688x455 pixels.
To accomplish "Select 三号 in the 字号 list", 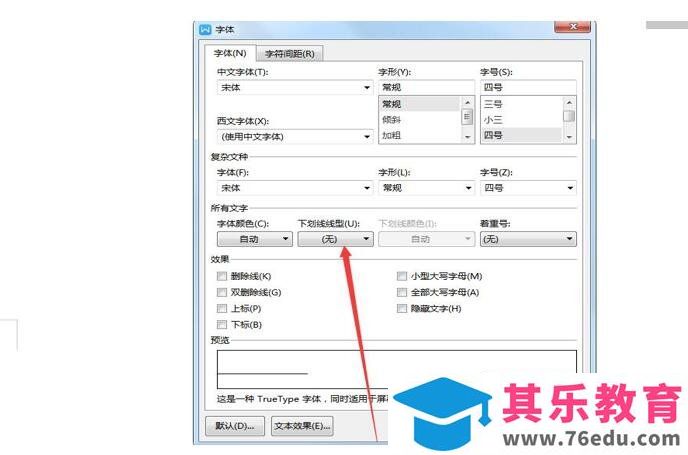I will click(522, 104).
